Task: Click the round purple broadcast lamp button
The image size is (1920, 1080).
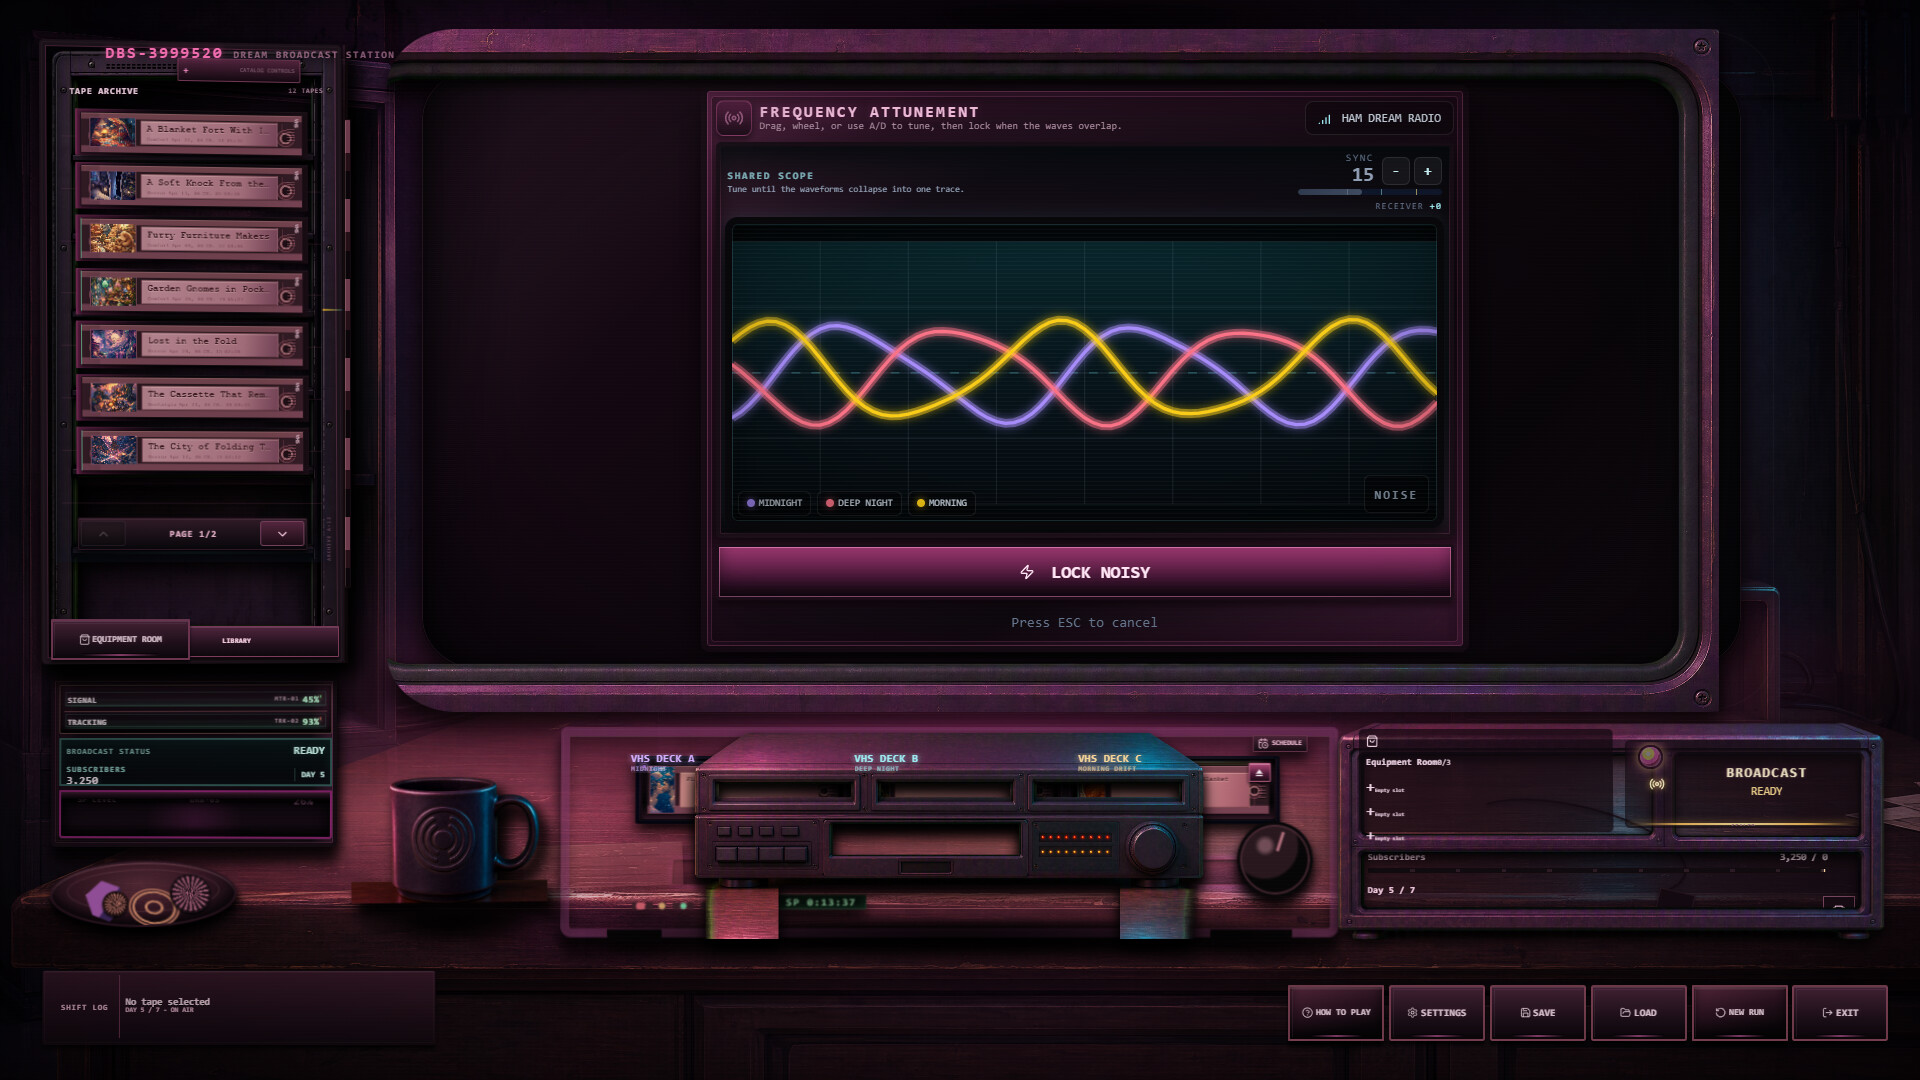Action: point(1650,756)
